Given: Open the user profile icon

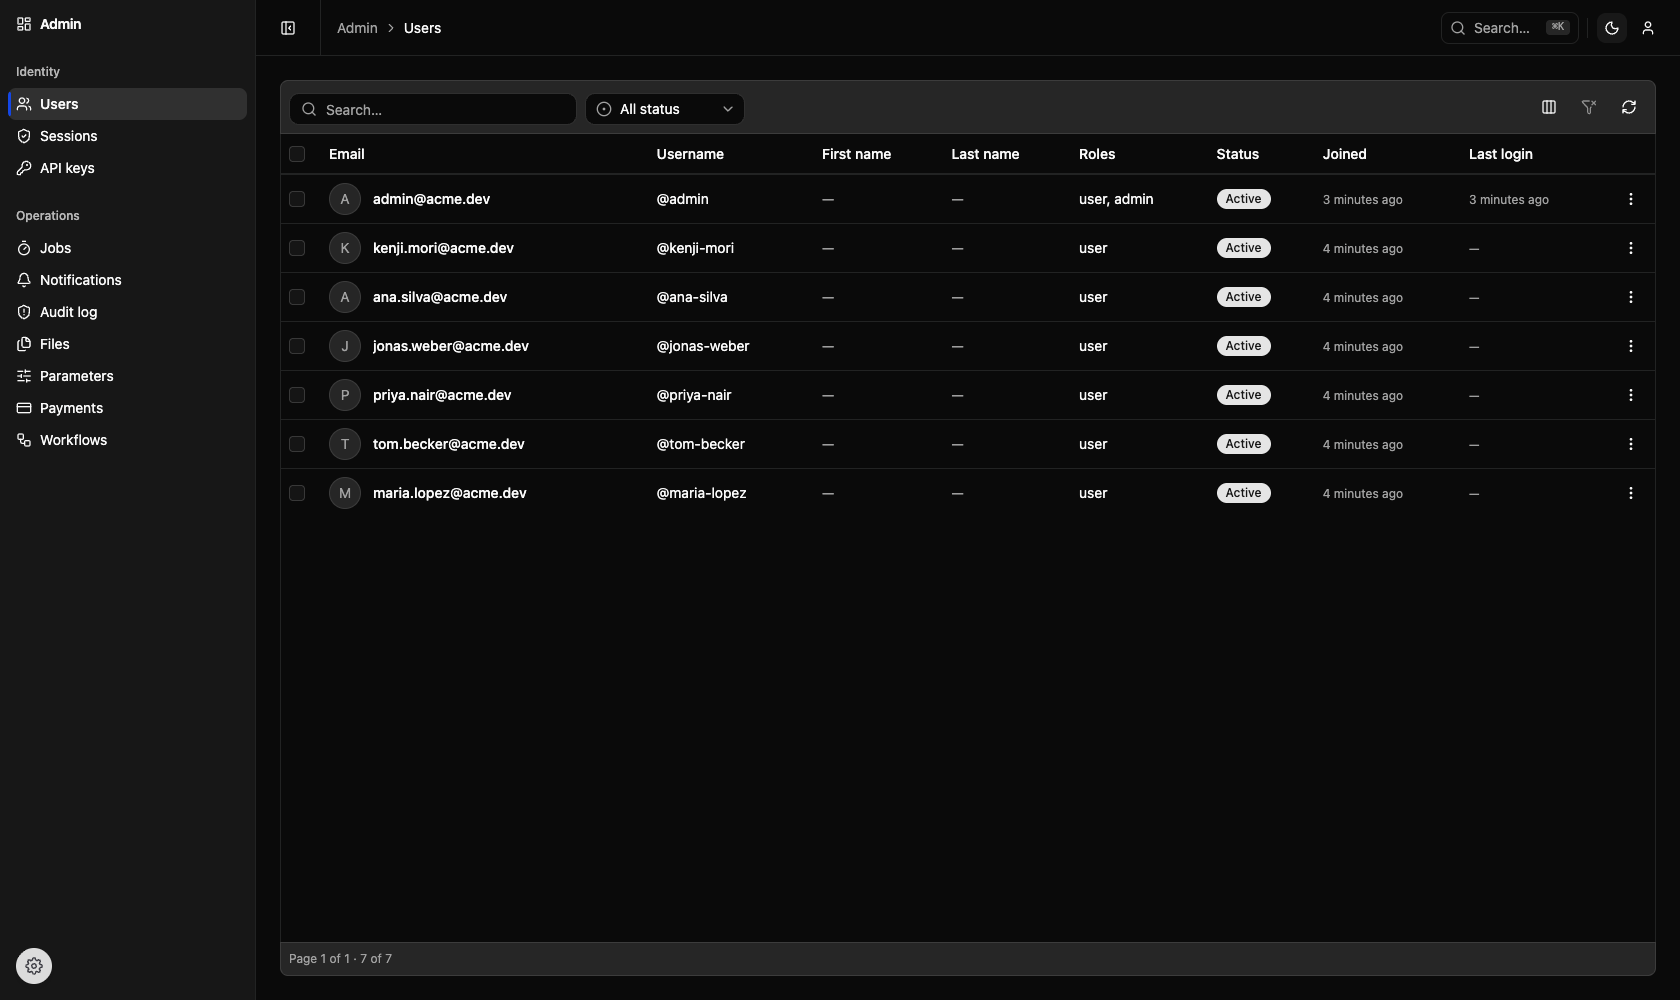Looking at the screenshot, I should click(x=1648, y=28).
